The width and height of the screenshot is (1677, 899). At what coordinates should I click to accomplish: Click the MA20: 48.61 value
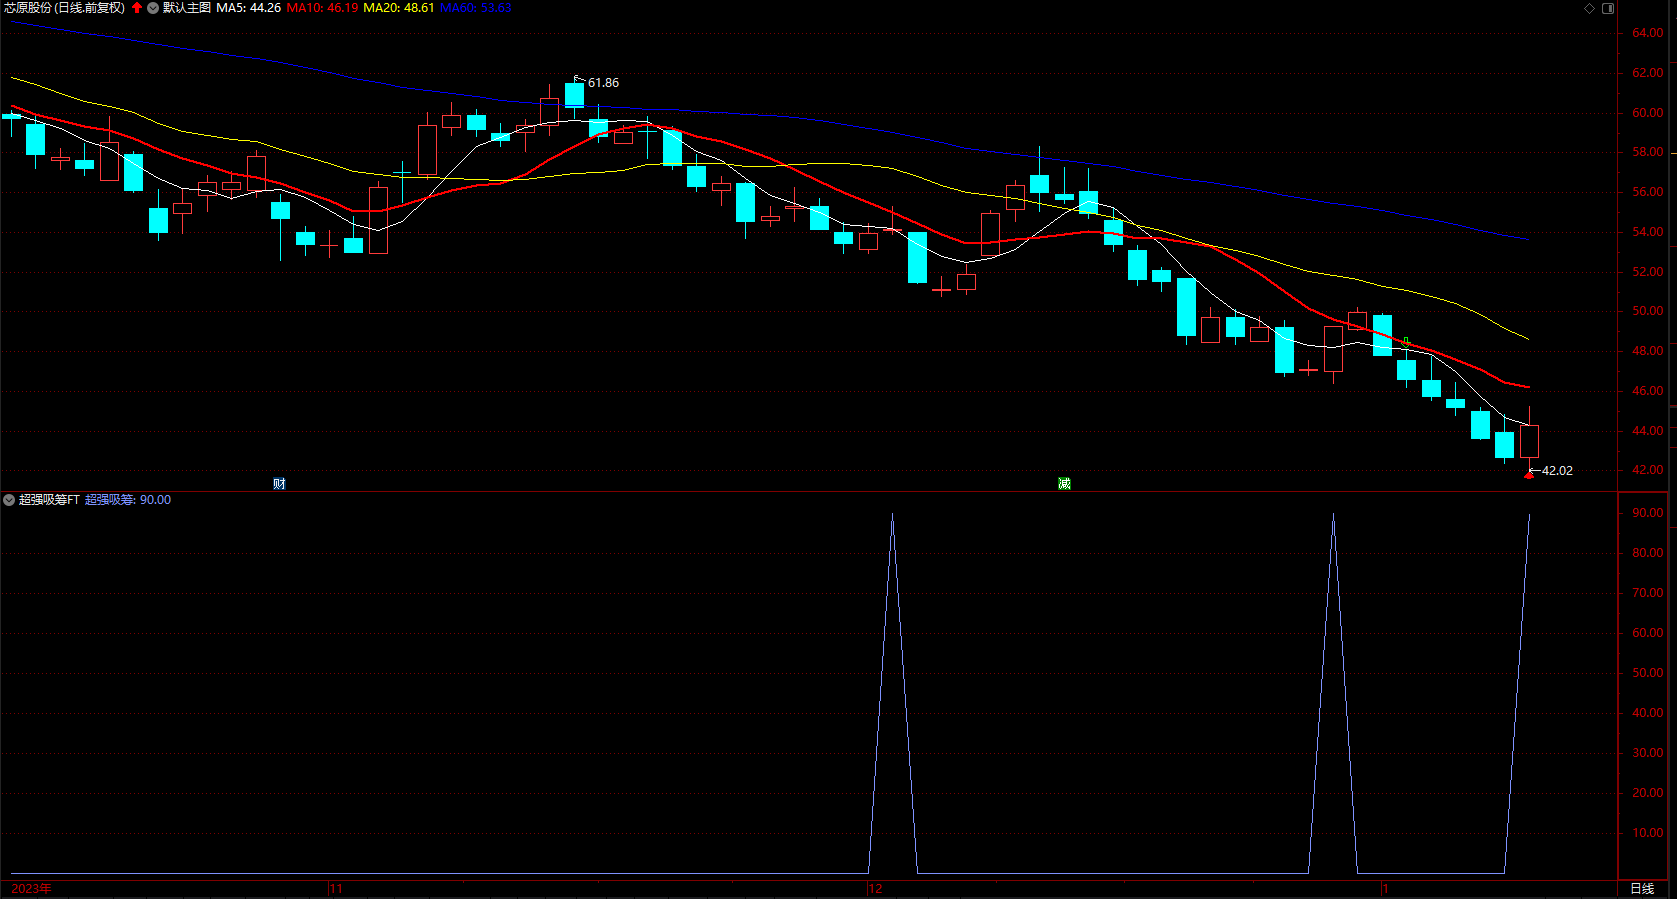point(399,8)
